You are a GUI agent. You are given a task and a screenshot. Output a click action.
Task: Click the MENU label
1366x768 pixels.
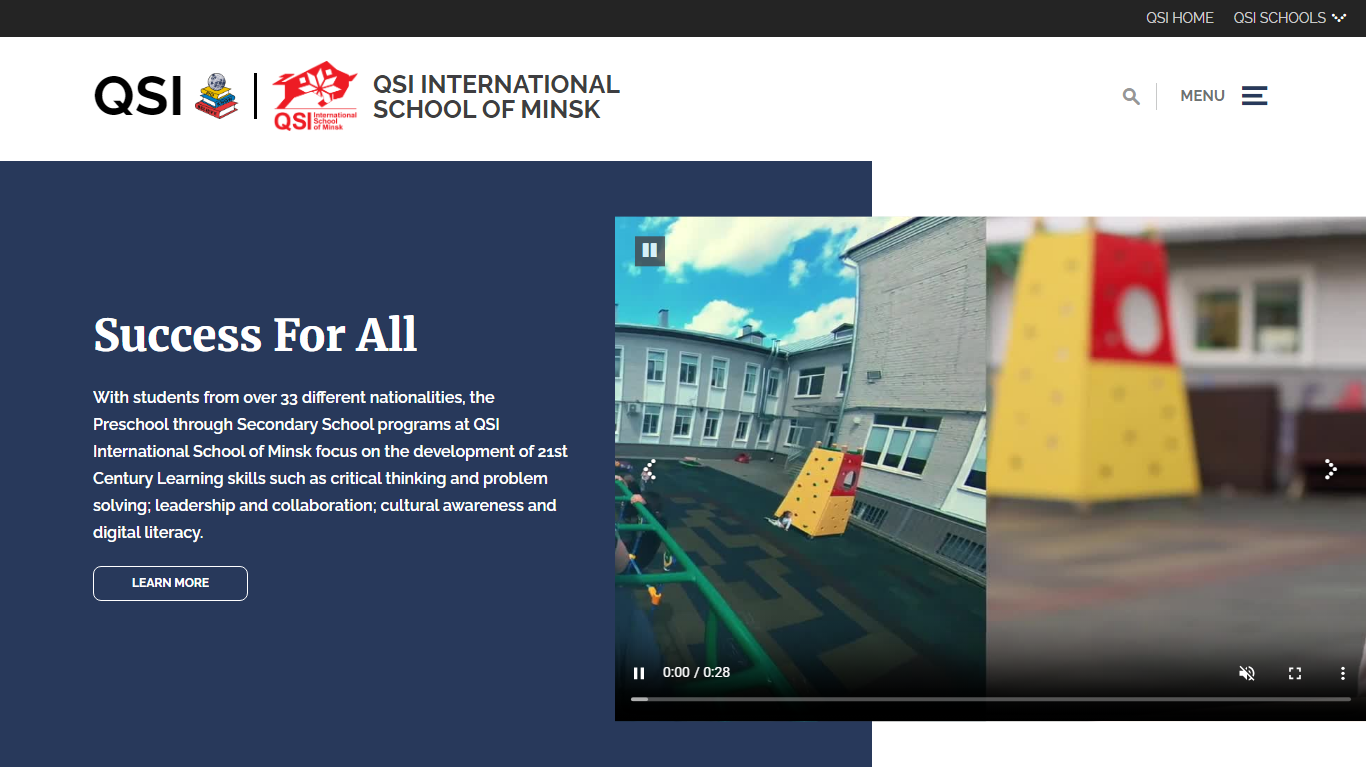pyautogui.click(x=1202, y=96)
